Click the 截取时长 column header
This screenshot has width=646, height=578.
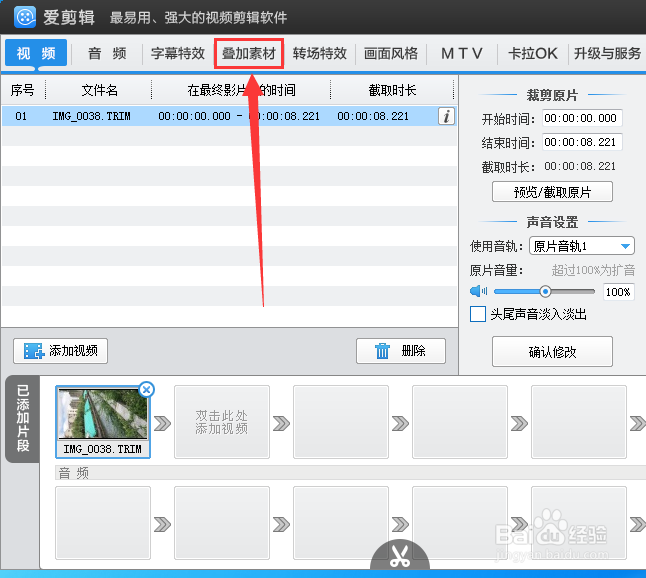pos(392,90)
